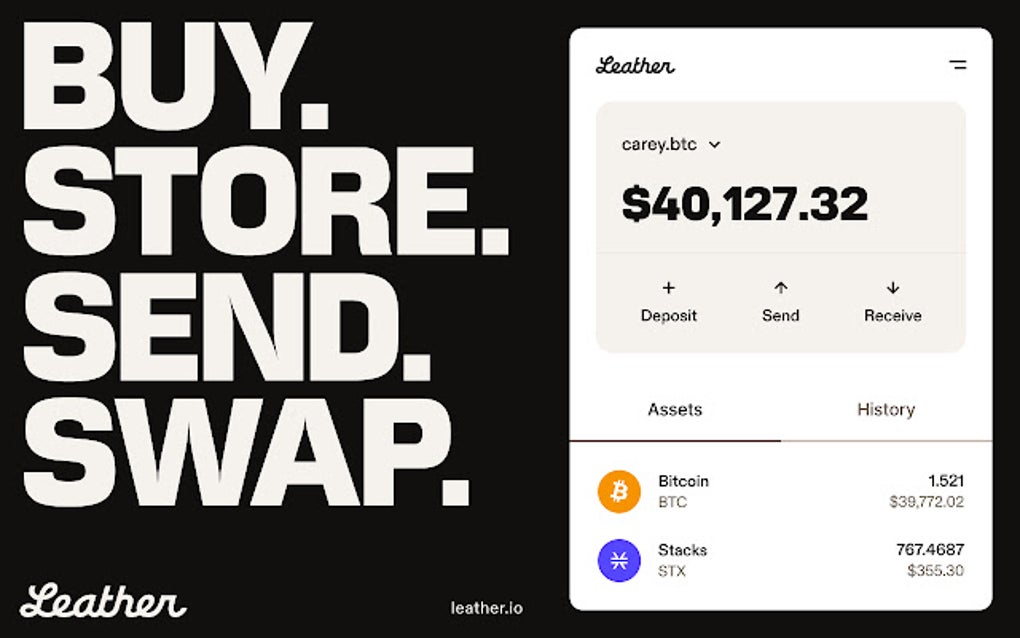Click the purple Stacks icon
The height and width of the screenshot is (638, 1020).
619,560
